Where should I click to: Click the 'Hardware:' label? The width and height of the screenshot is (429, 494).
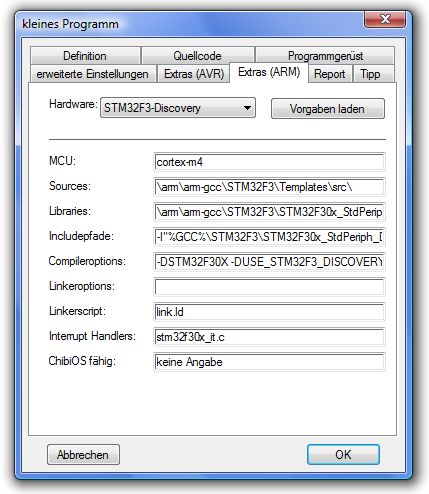pyautogui.click(x=73, y=104)
